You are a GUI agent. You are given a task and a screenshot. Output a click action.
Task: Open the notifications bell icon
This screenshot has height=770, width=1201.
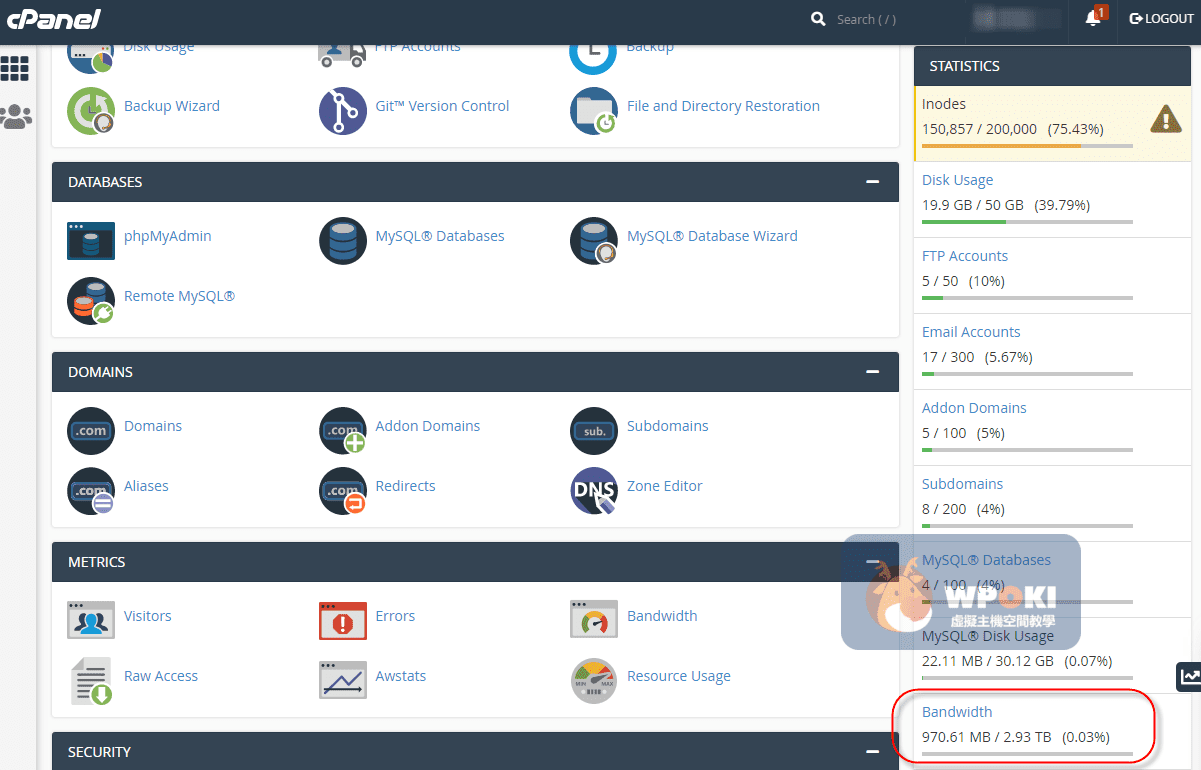[1093, 19]
